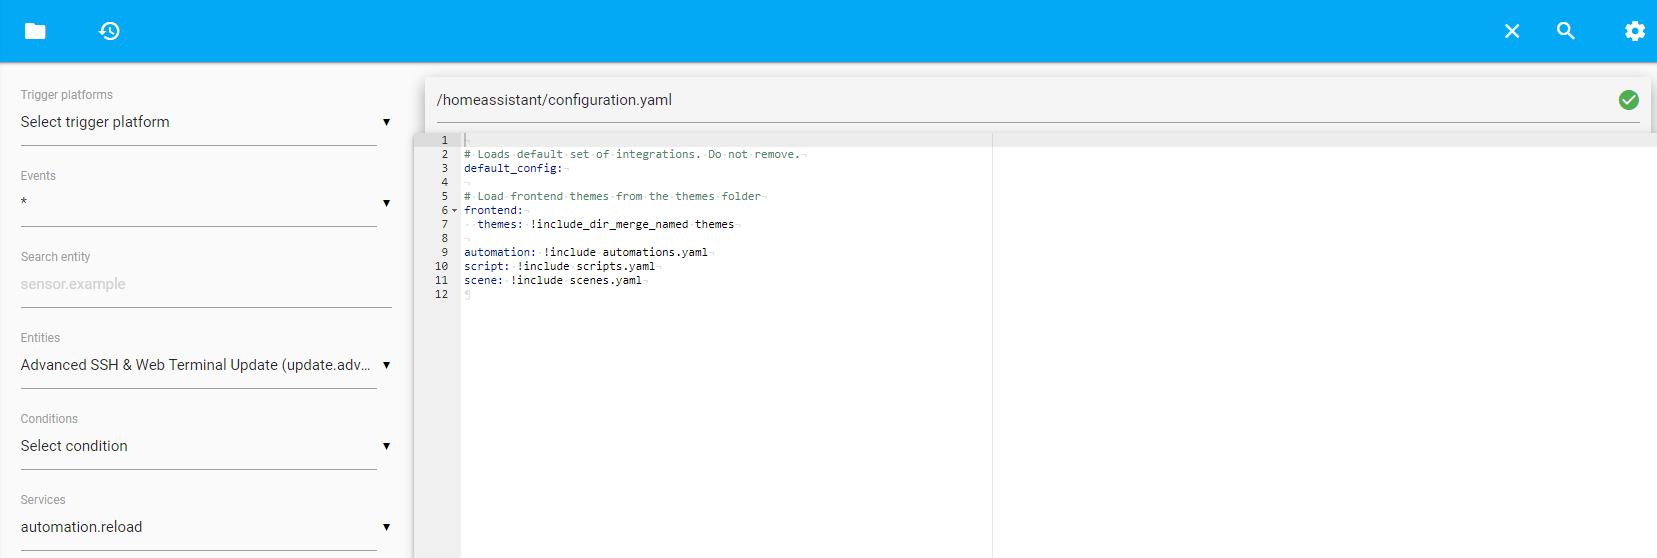Click the themes include_dir_merge_named line
Viewport: 1657px width, 558px height.
tap(605, 225)
